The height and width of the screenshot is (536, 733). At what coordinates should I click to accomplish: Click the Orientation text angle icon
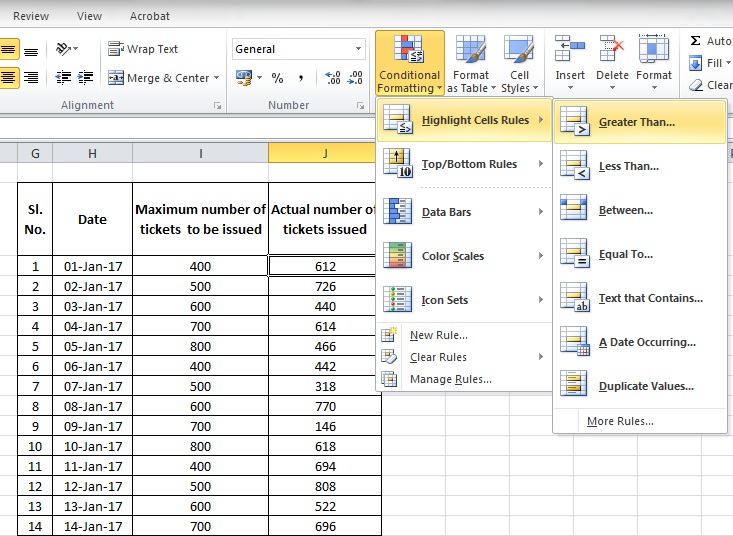coord(63,49)
